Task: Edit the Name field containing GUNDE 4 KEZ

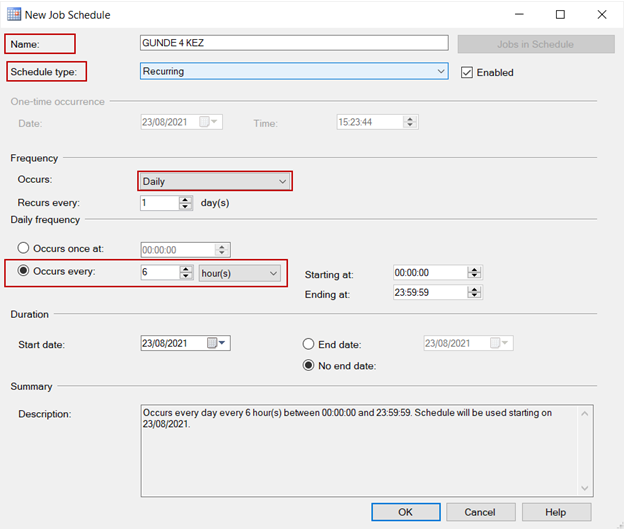Action: 294,43
